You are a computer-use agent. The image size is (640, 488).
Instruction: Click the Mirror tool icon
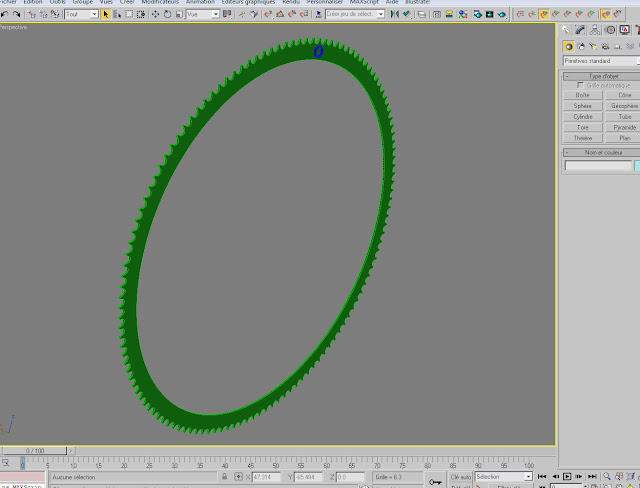[394, 14]
